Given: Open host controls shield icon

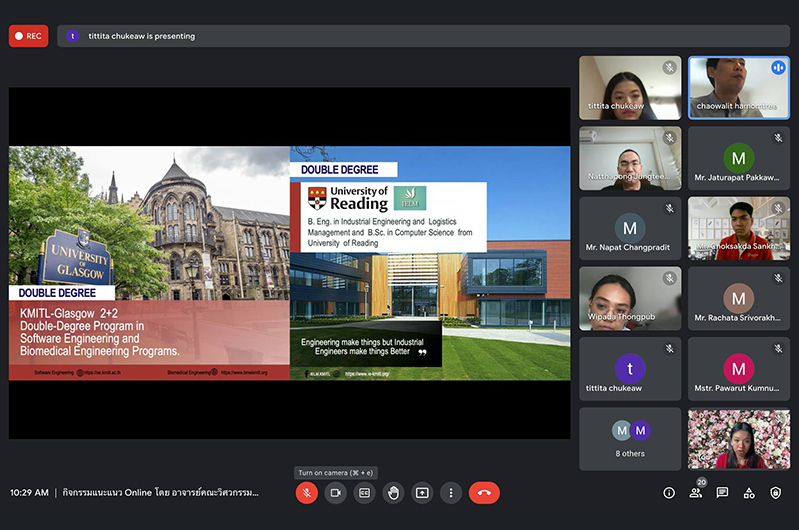Looking at the screenshot, I should pyautogui.click(x=776, y=493).
